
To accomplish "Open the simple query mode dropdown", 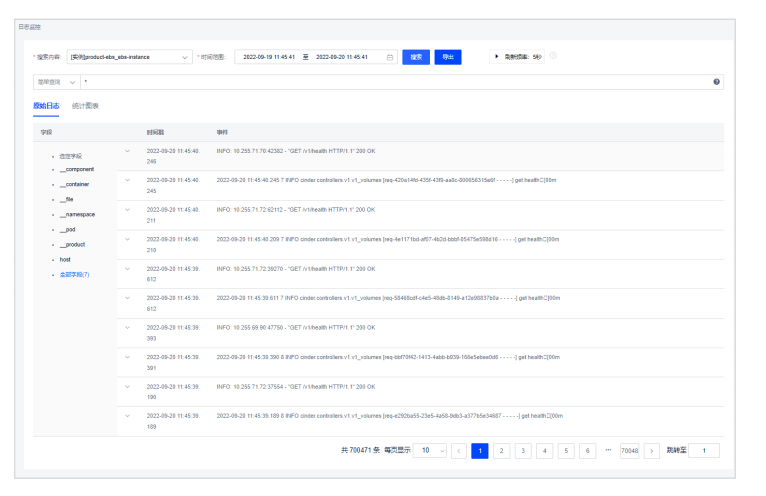I will coord(56,81).
